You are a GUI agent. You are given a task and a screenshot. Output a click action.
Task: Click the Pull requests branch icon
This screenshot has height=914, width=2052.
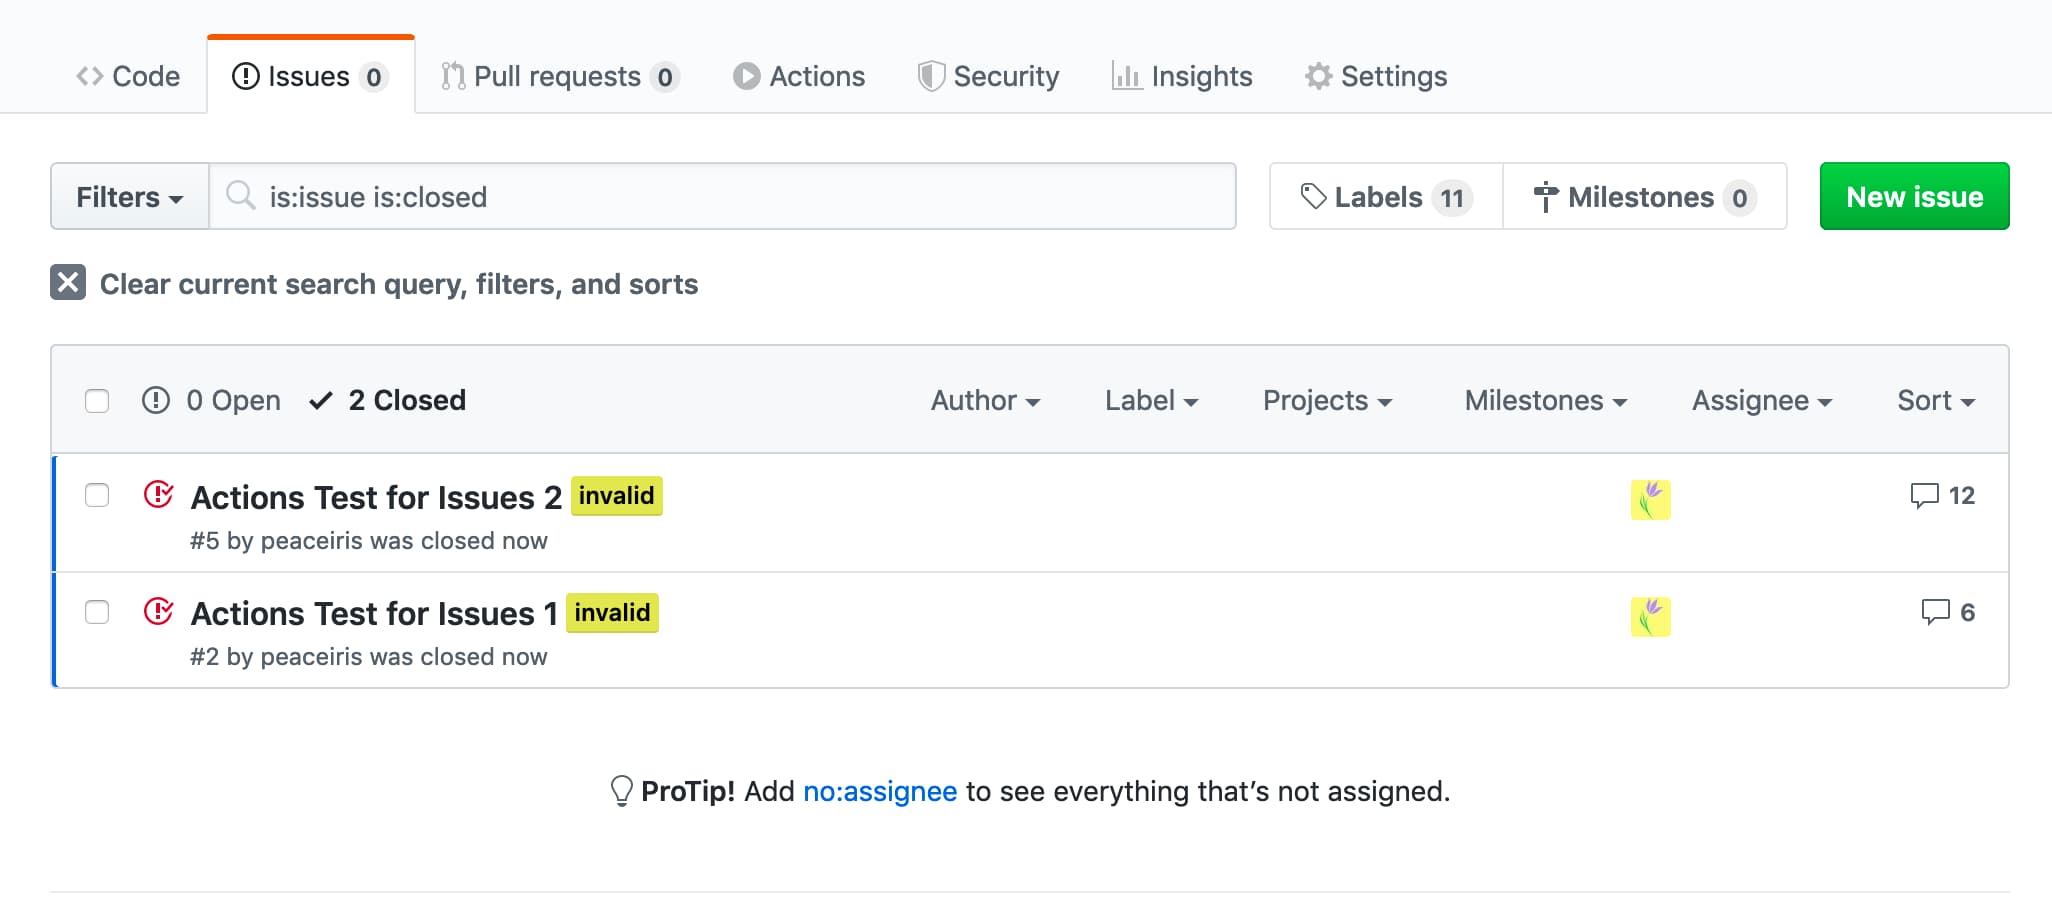click(453, 75)
